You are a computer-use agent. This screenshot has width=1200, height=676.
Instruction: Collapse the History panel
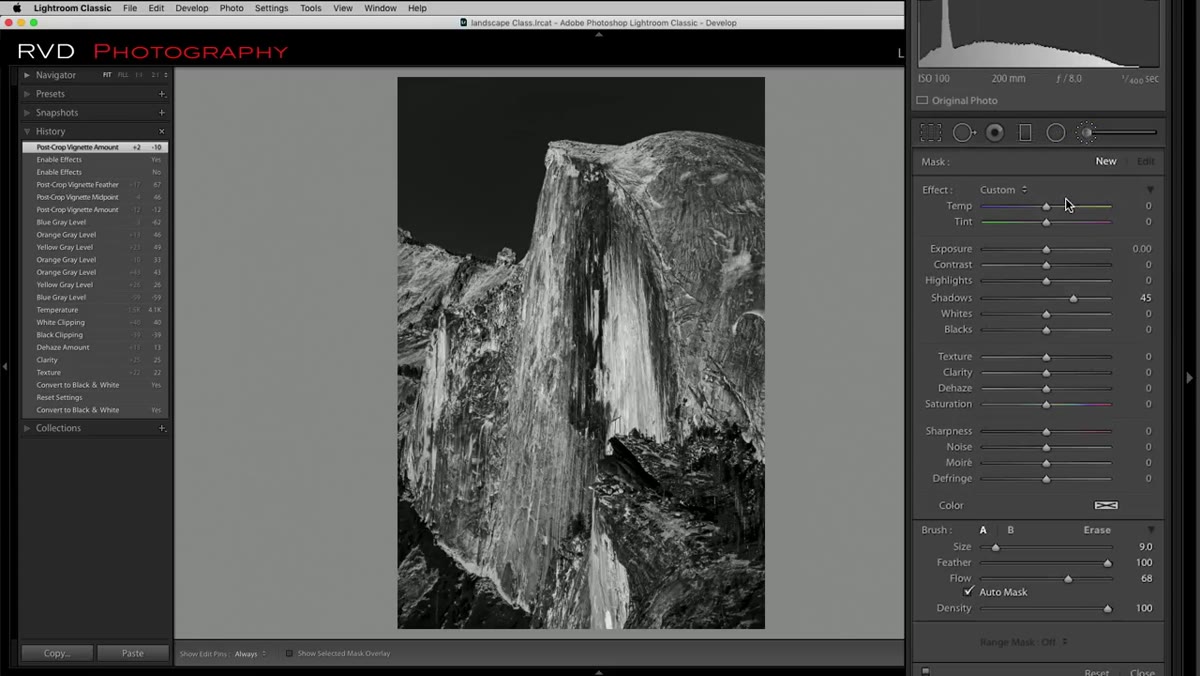click(x=27, y=131)
